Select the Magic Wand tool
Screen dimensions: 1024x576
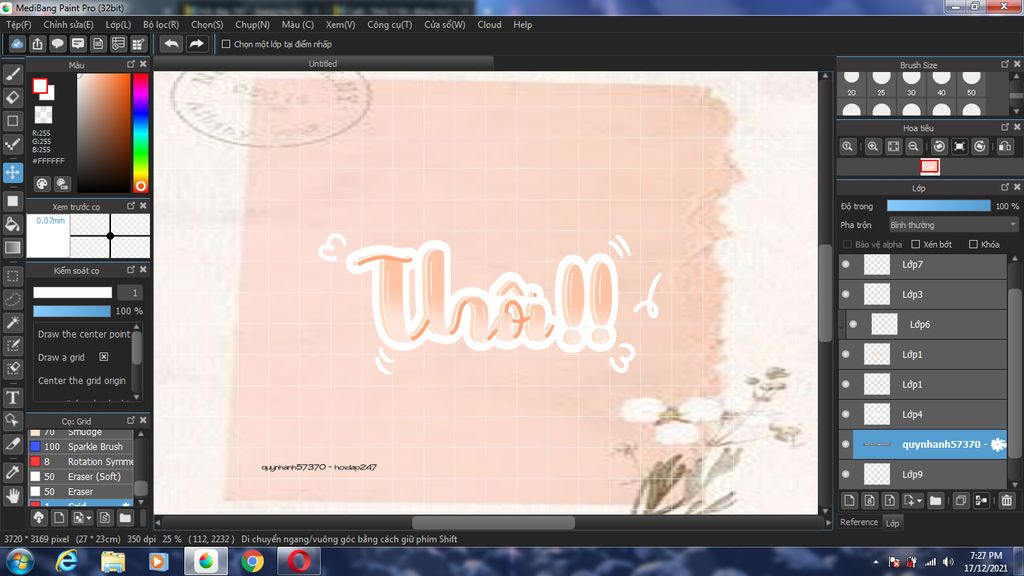12,322
